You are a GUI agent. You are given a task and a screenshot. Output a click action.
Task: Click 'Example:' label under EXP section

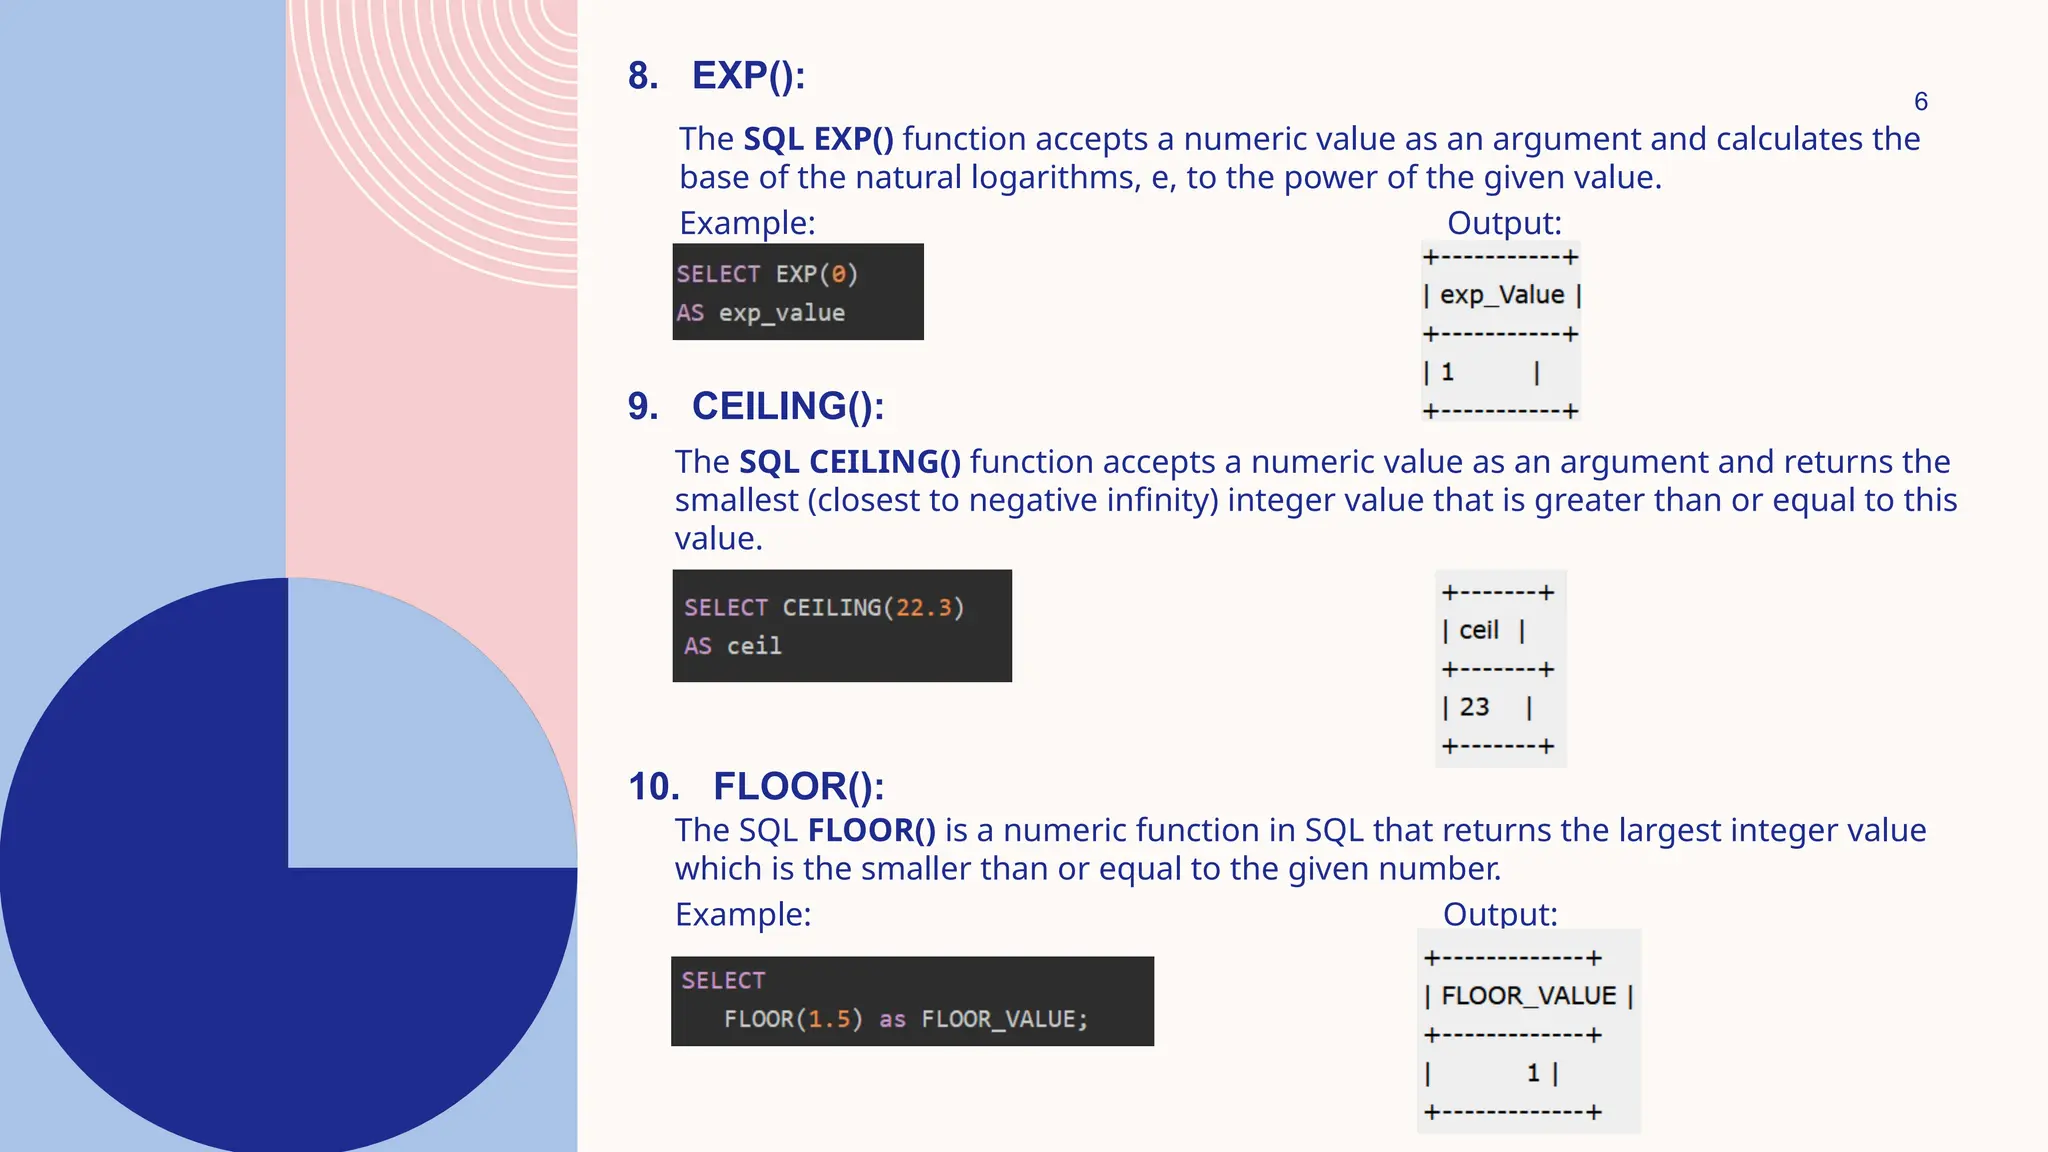747,222
